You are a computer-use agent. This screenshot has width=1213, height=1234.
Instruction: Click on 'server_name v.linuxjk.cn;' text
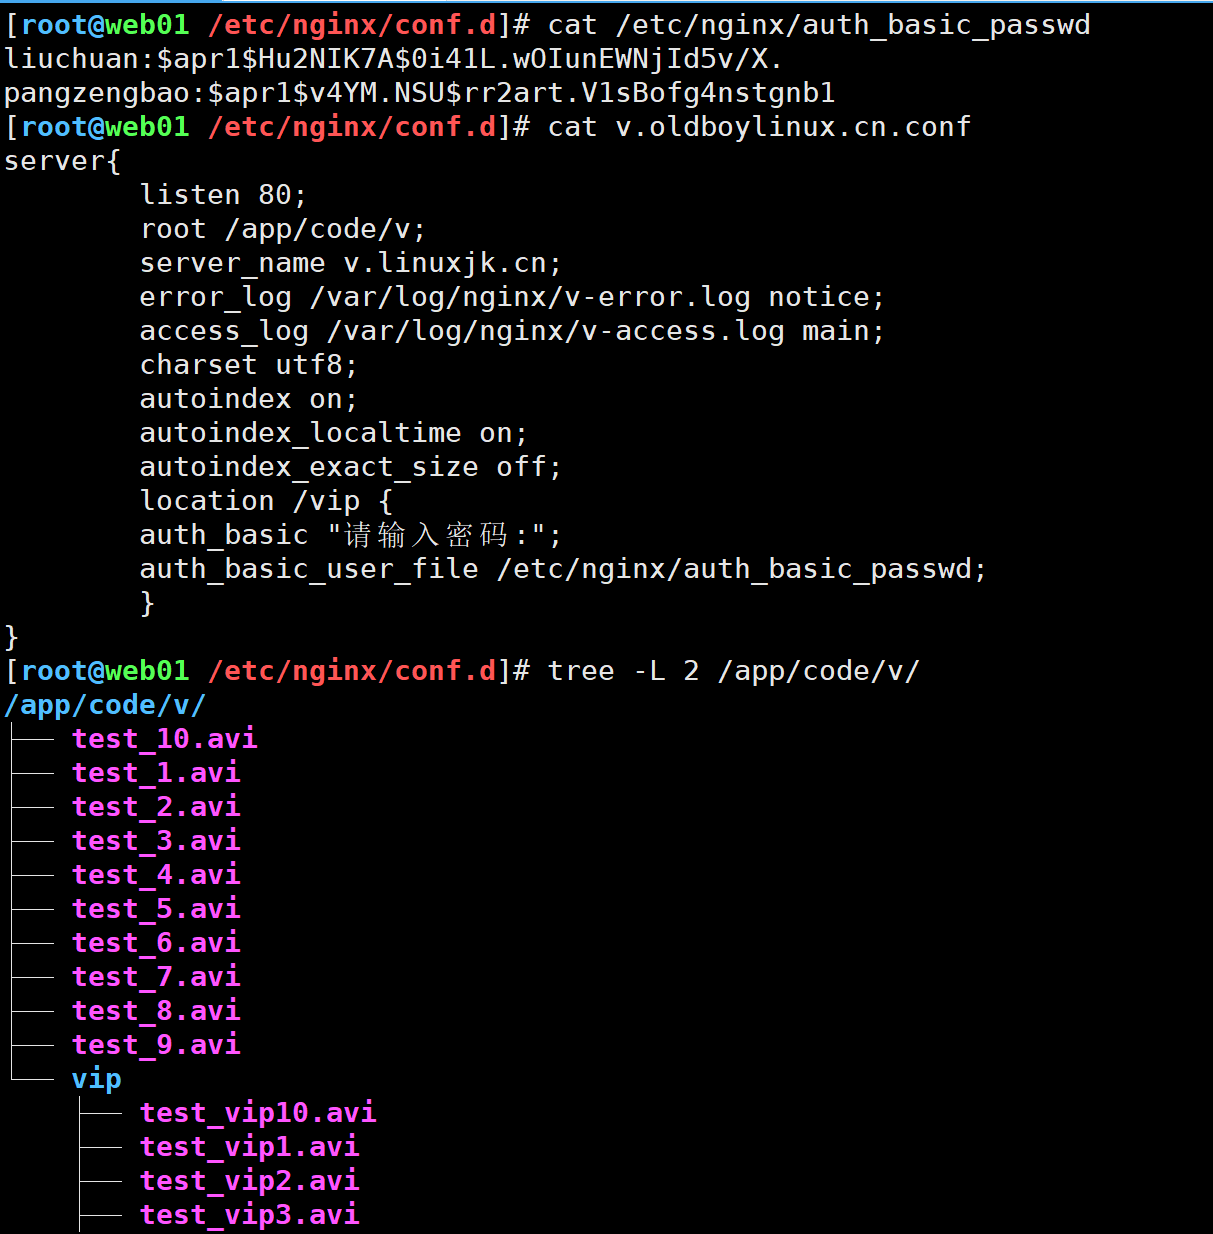pyautogui.click(x=351, y=263)
